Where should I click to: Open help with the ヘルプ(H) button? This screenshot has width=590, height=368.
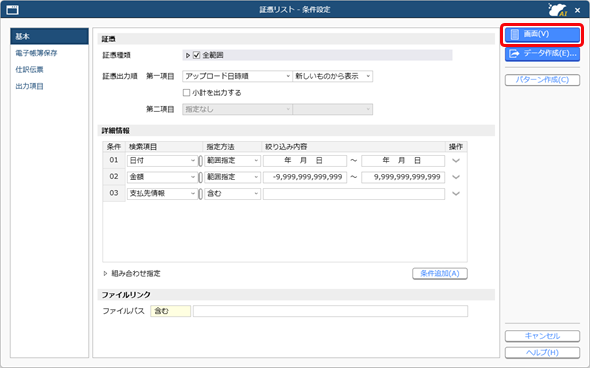click(x=542, y=353)
